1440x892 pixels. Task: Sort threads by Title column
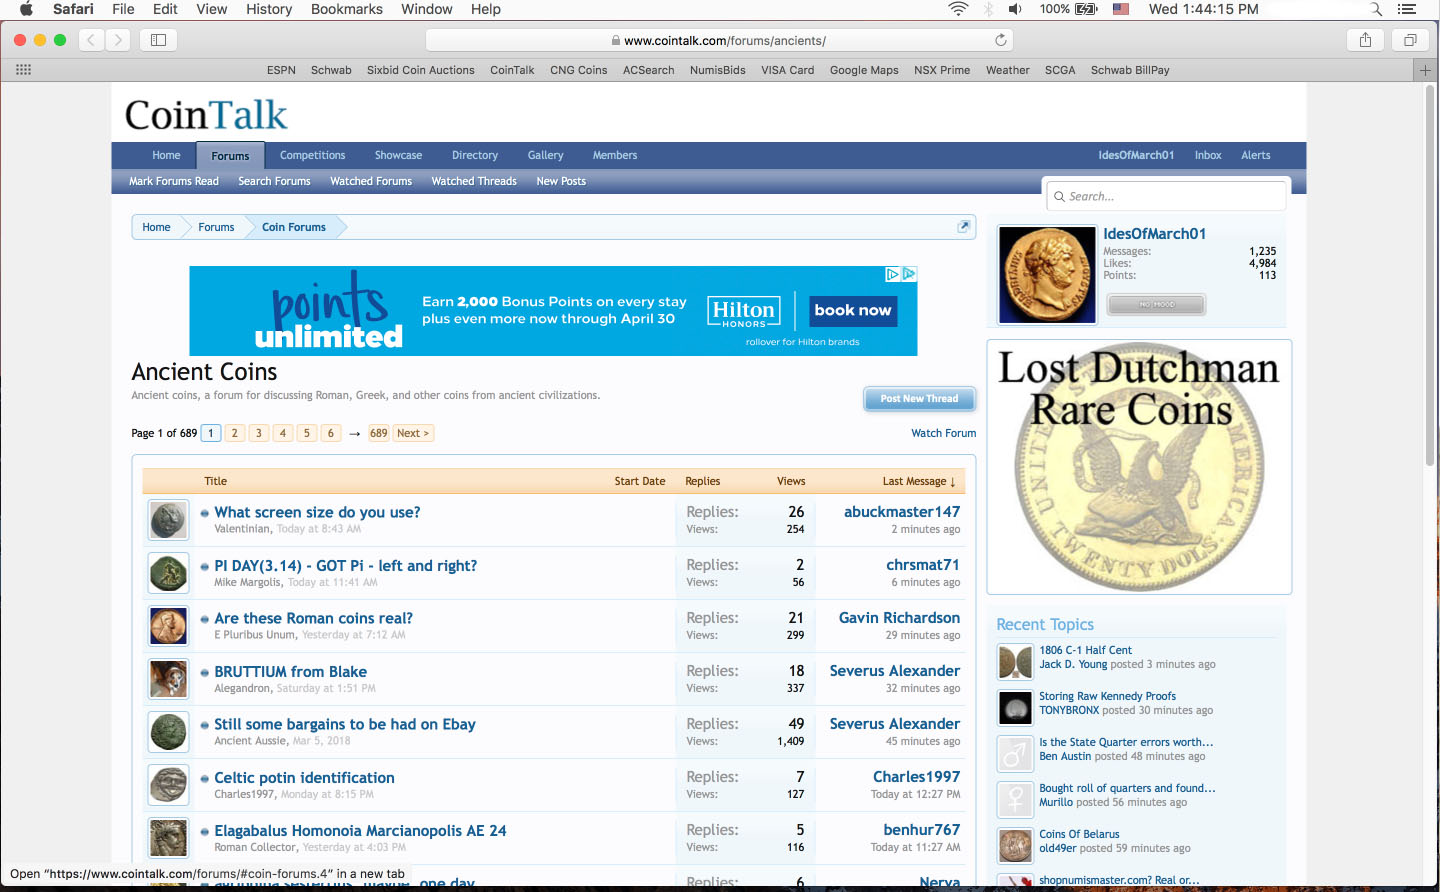pyautogui.click(x=215, y=481)
